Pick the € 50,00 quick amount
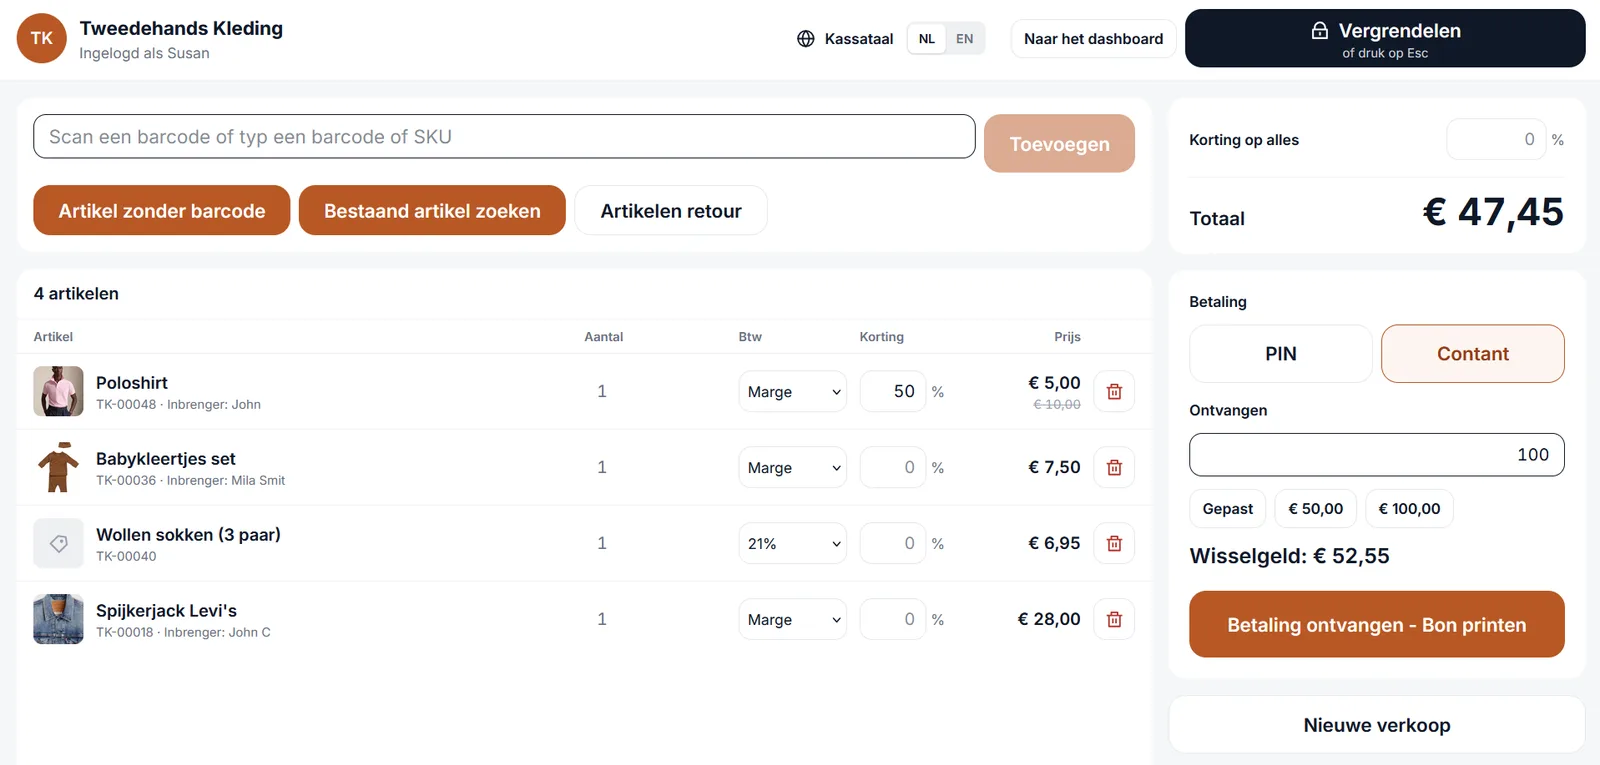This screenshot has width=1600, height=765. tap(1315, 508)
